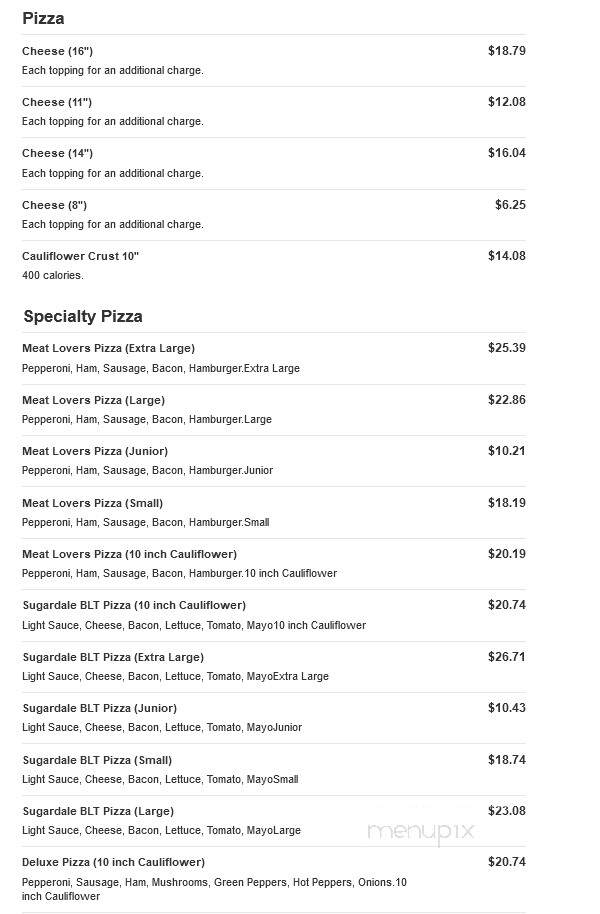The image size is (600, 914).
Task: Click the Specialty Pizza section heading
Action: click(83, 317)
